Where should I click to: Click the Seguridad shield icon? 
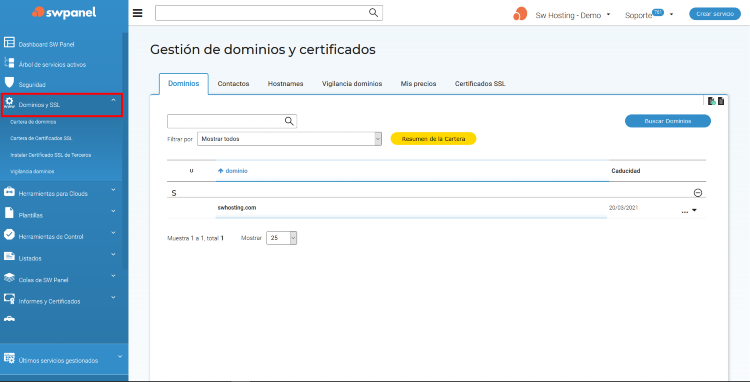pos(9,83)
